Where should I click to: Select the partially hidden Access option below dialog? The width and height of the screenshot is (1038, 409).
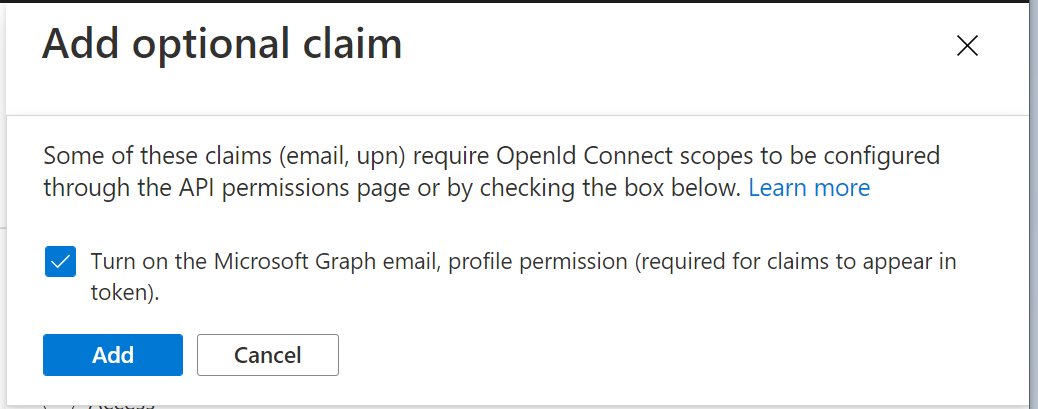pos(120,405)
